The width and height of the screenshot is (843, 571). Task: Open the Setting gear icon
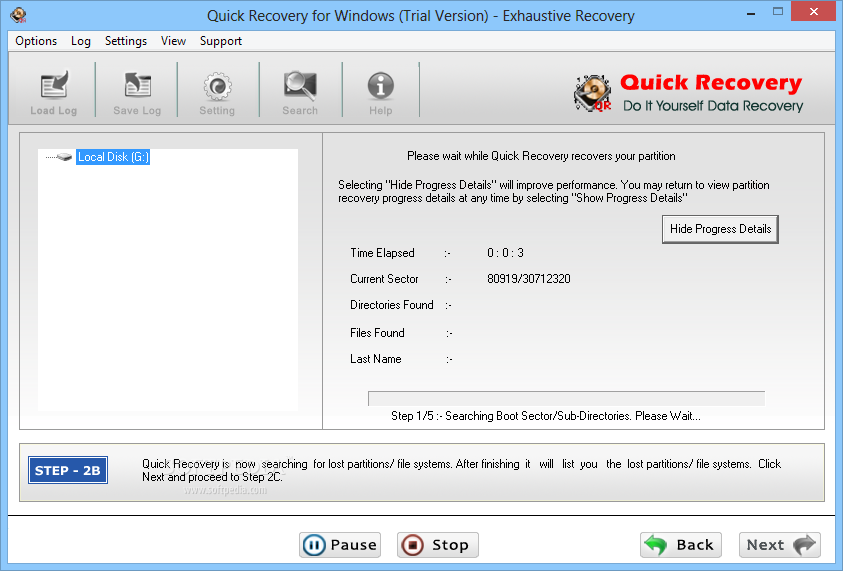217,87
